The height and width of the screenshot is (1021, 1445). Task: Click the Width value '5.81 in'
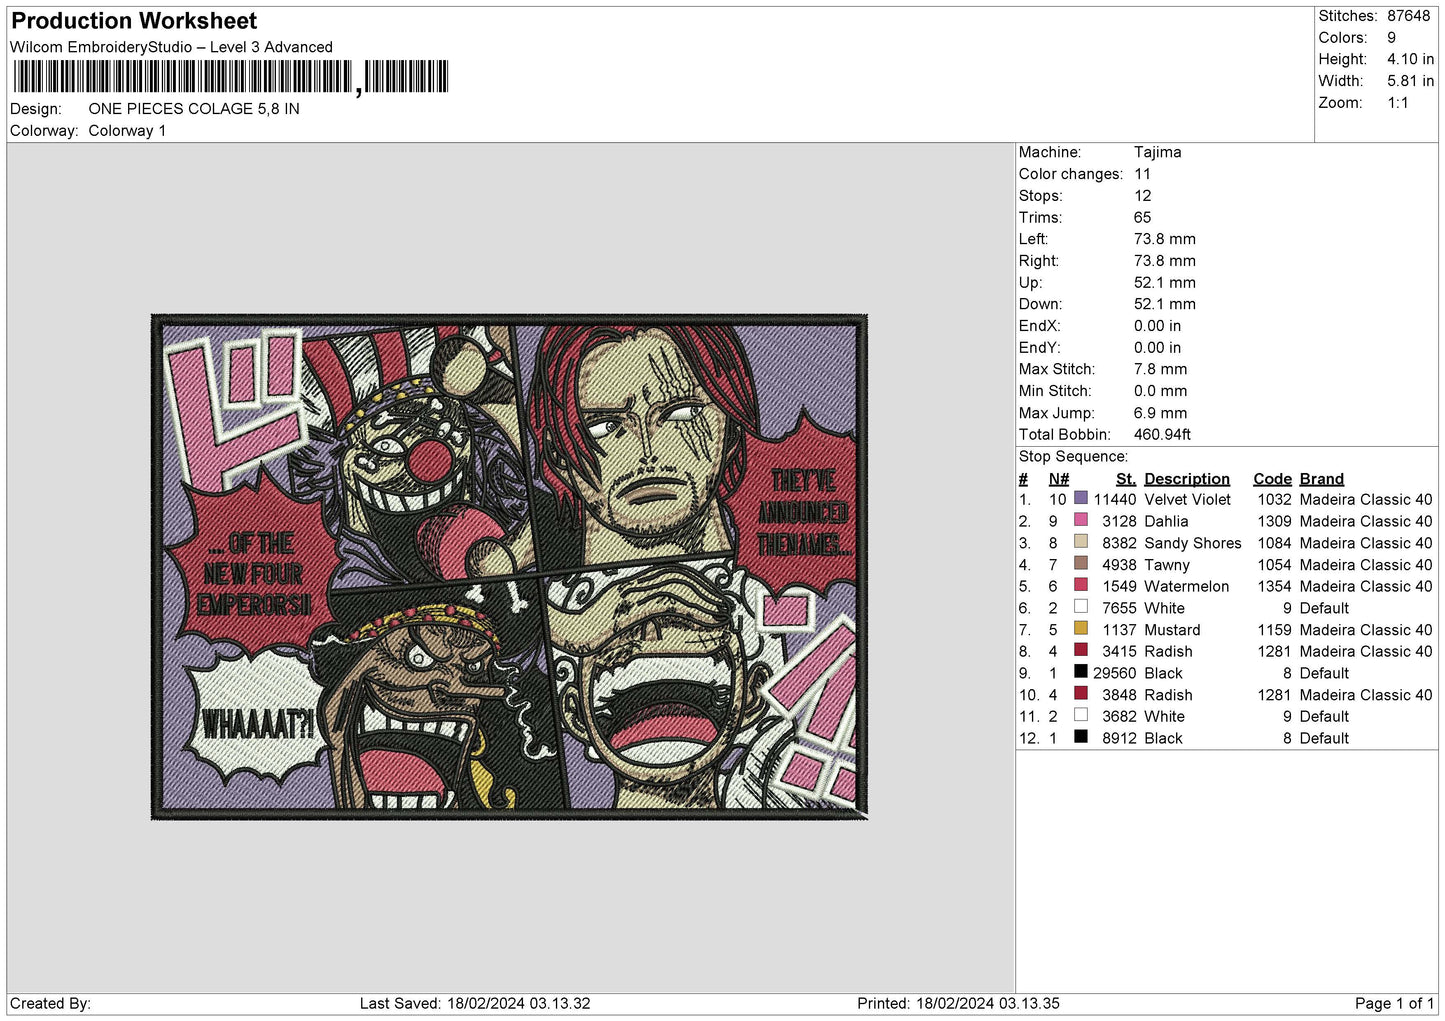point(1410,81)
